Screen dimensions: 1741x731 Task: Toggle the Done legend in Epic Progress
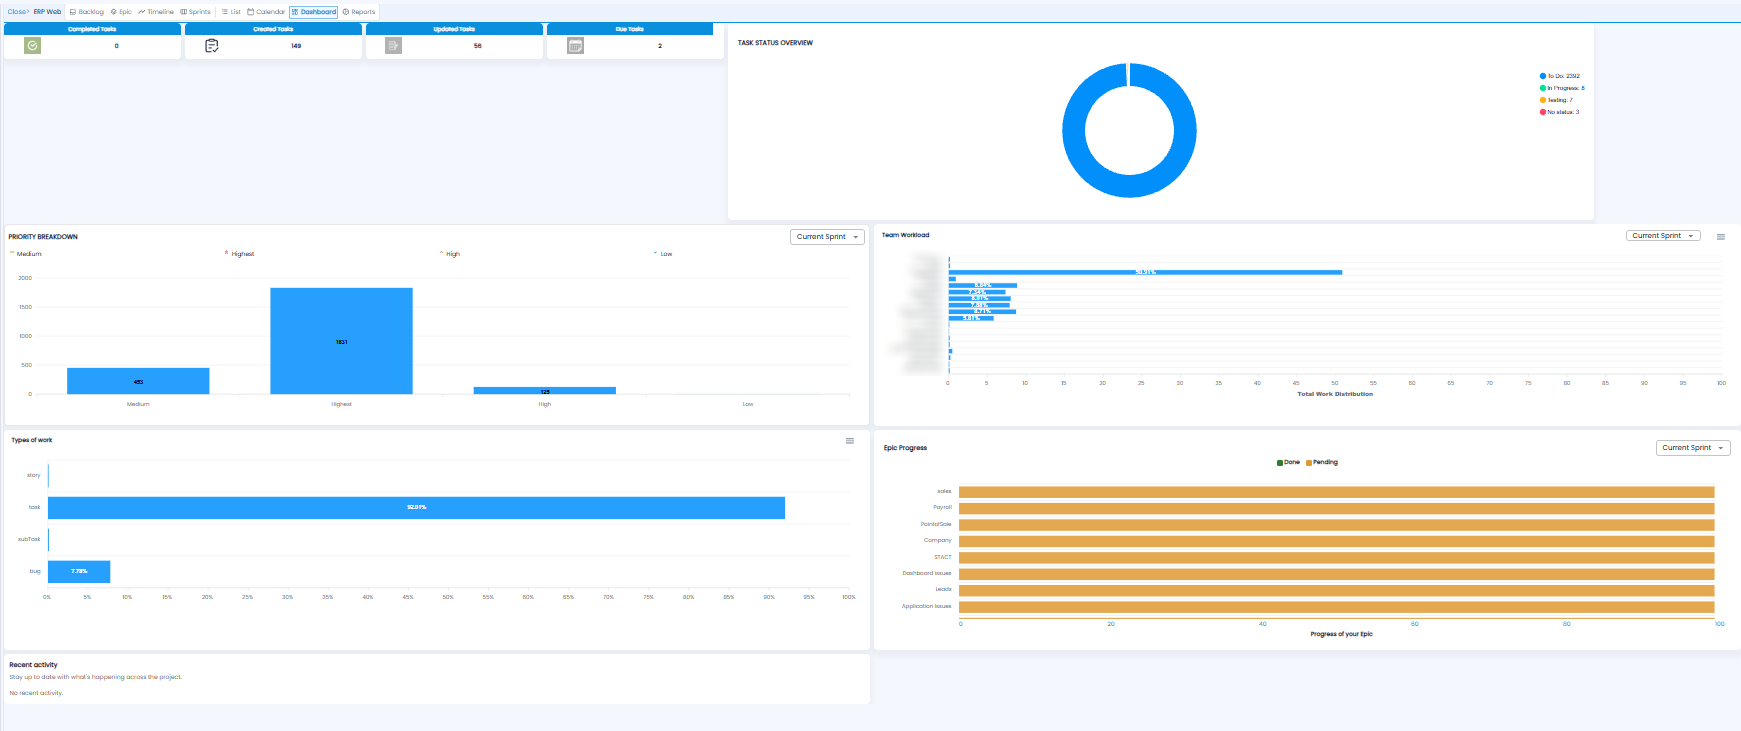[x=1288, y=462]
